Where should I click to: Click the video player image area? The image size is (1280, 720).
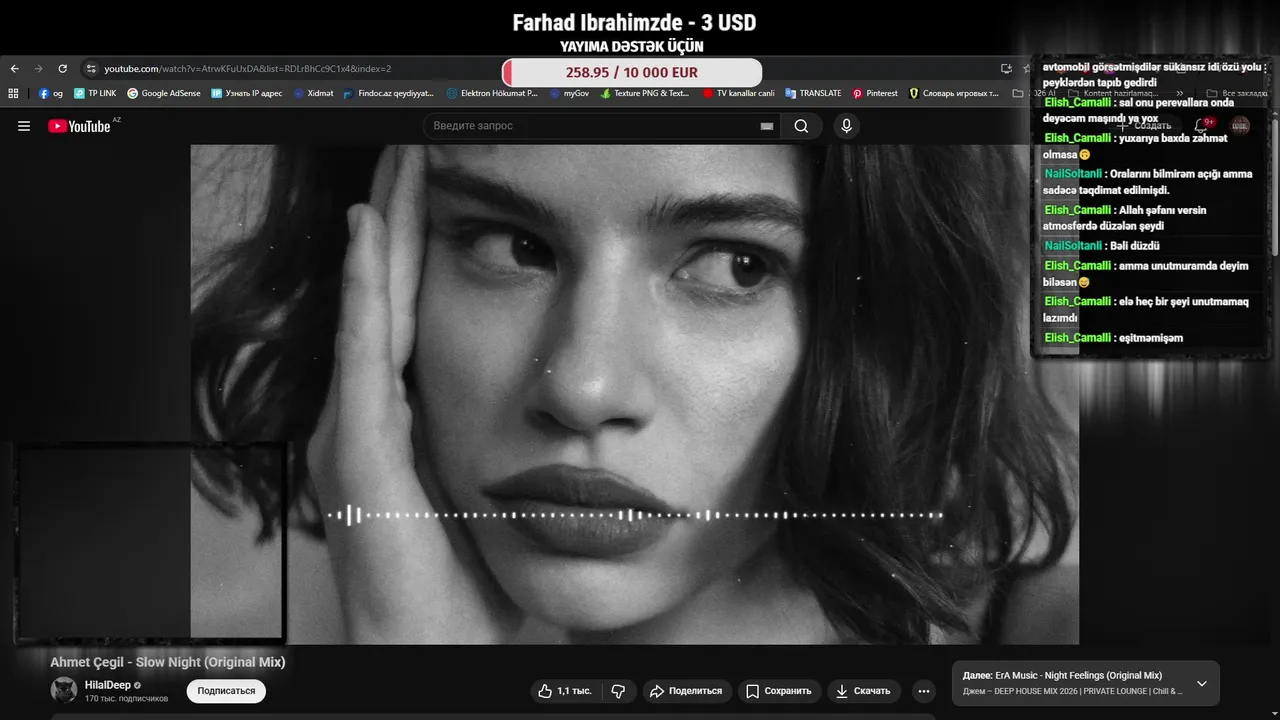pyautogui.click(x=635, y=394)
